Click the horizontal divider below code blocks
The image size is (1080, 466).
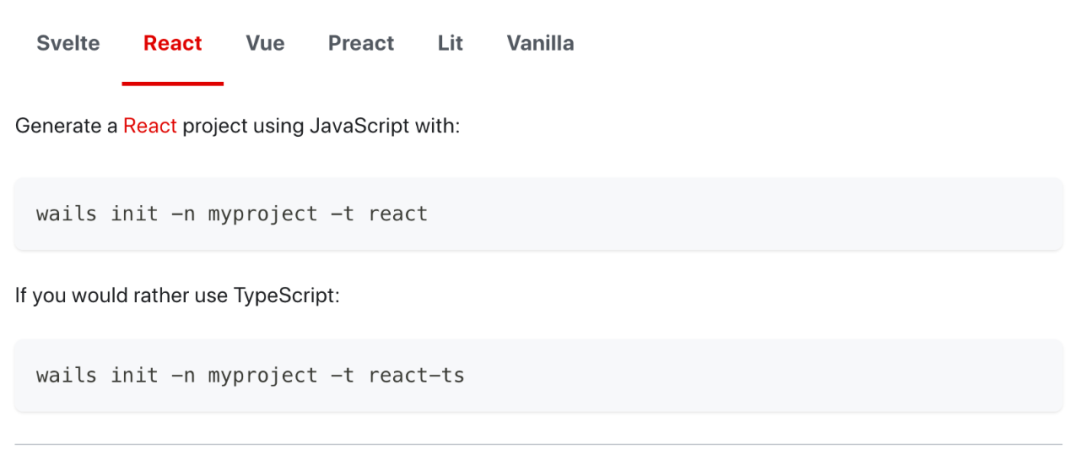tap(538, 444)
